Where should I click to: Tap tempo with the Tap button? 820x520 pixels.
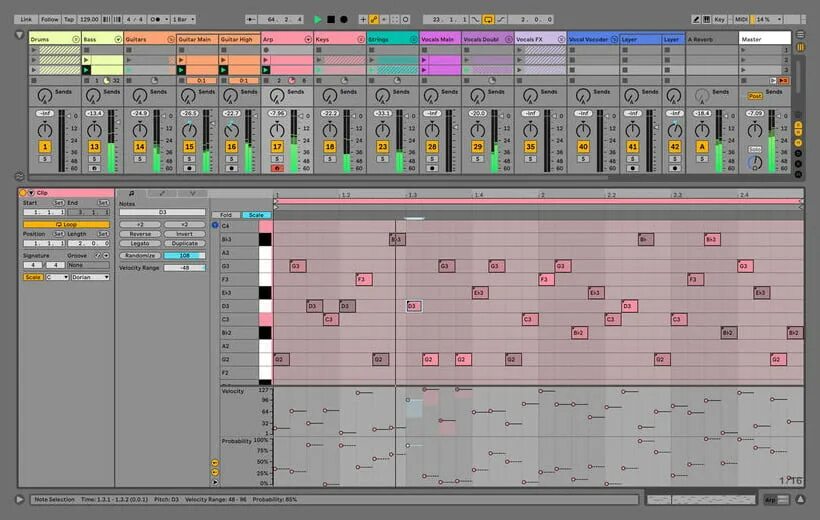(x=69, y=19)
